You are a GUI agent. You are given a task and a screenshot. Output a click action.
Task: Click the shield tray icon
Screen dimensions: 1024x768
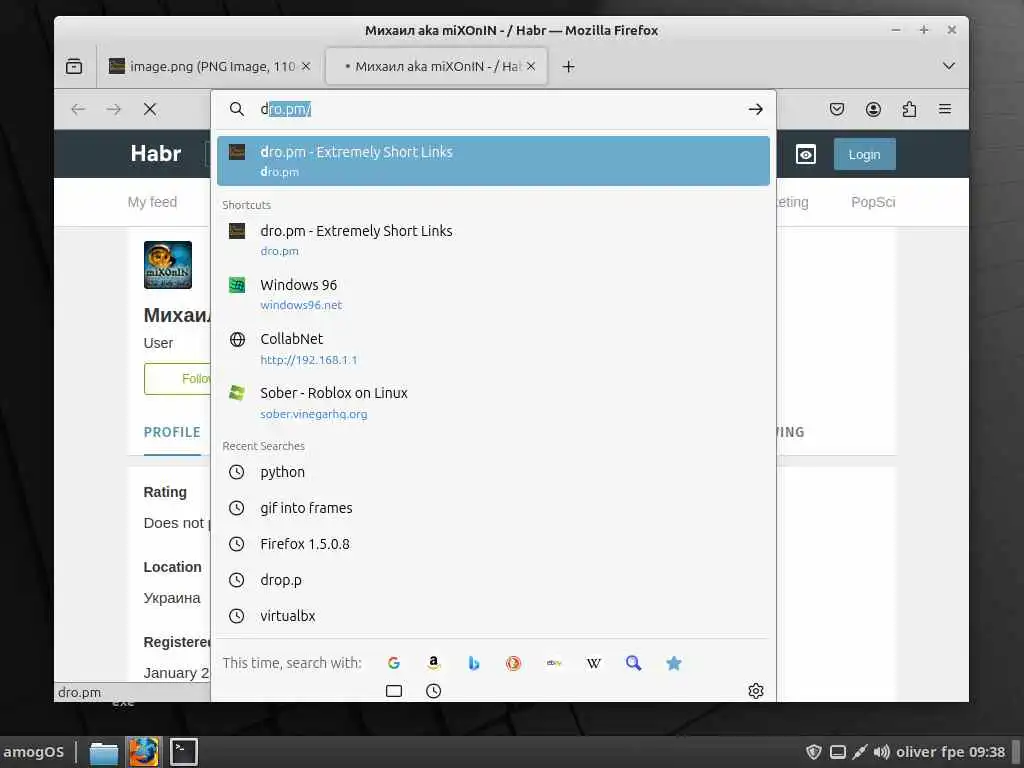coord(814,752)
